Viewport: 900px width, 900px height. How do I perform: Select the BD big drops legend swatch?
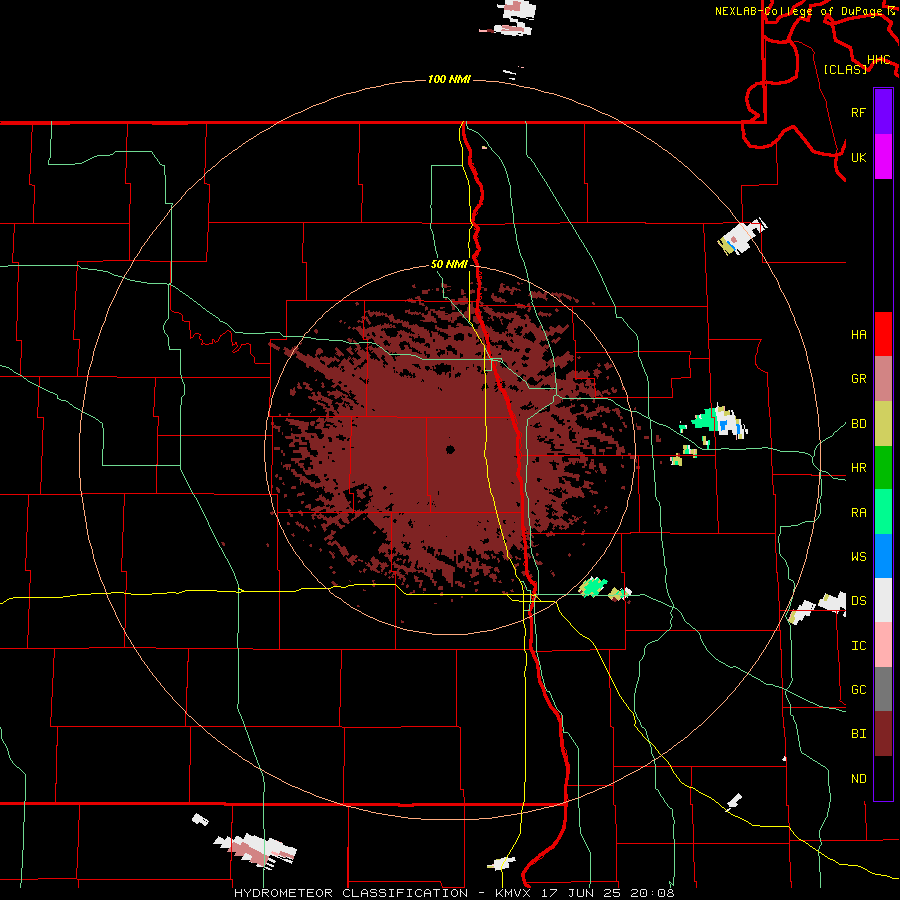883,424
